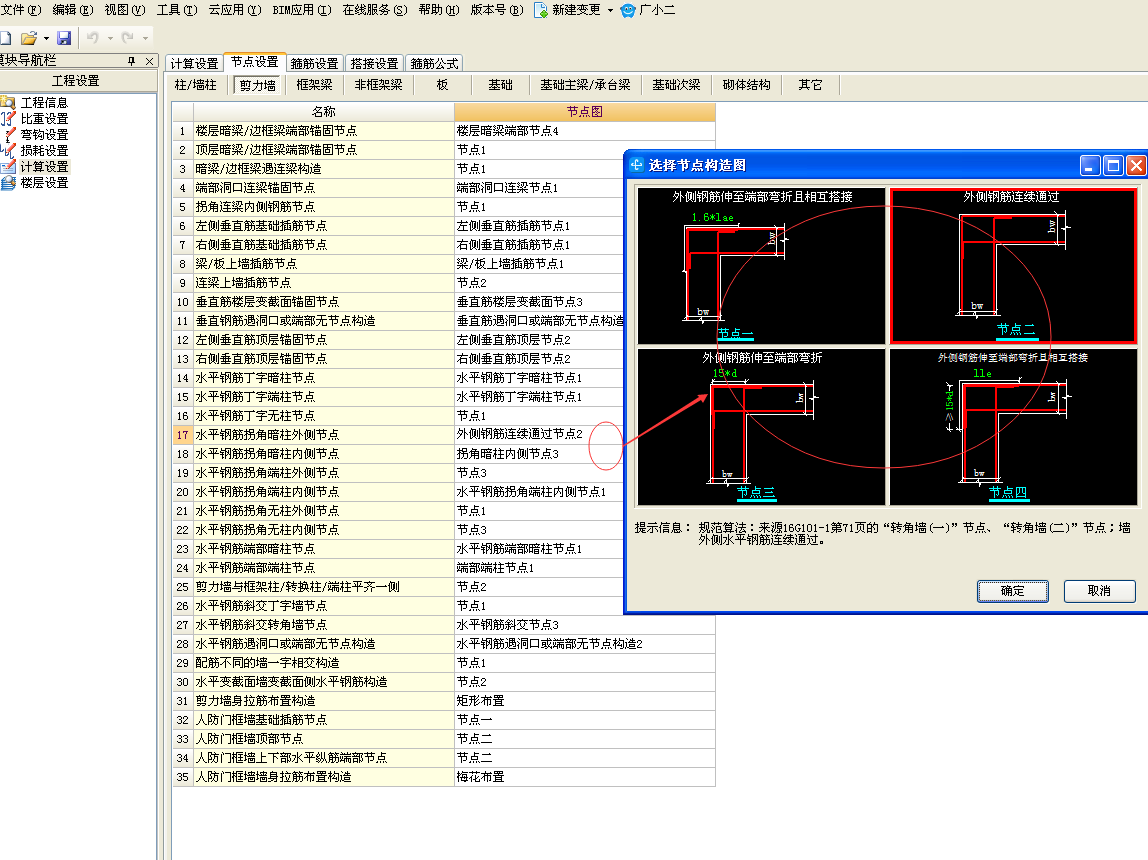This screenshot has height=860, width=1148.
Task: Open the 版本号 menu
Action: [x=497, y=10]
